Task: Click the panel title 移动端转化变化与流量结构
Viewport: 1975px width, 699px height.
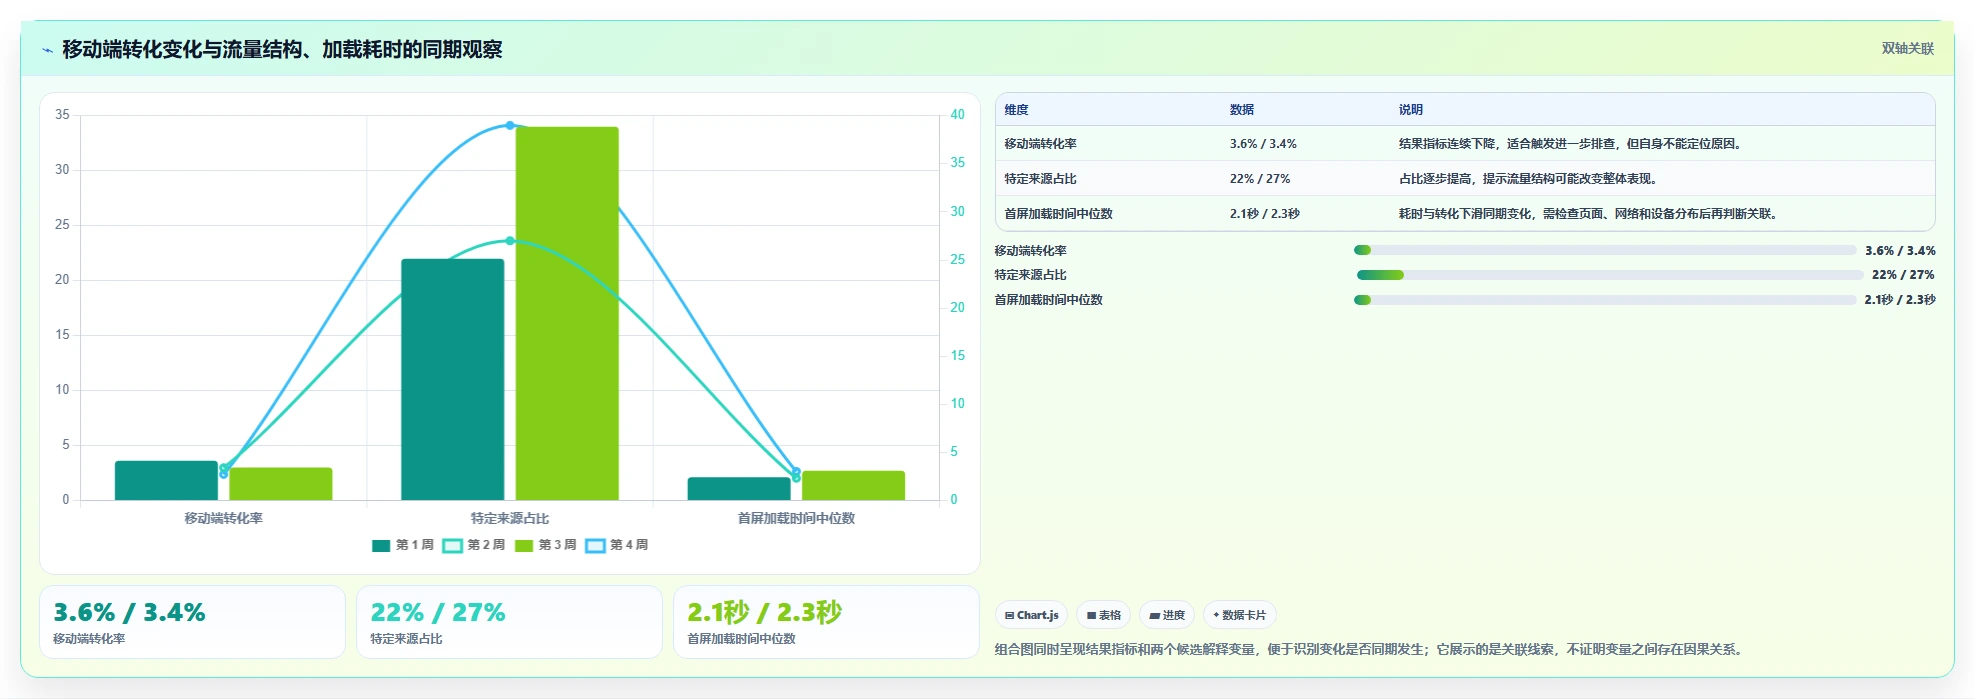Action: point(282,49)
